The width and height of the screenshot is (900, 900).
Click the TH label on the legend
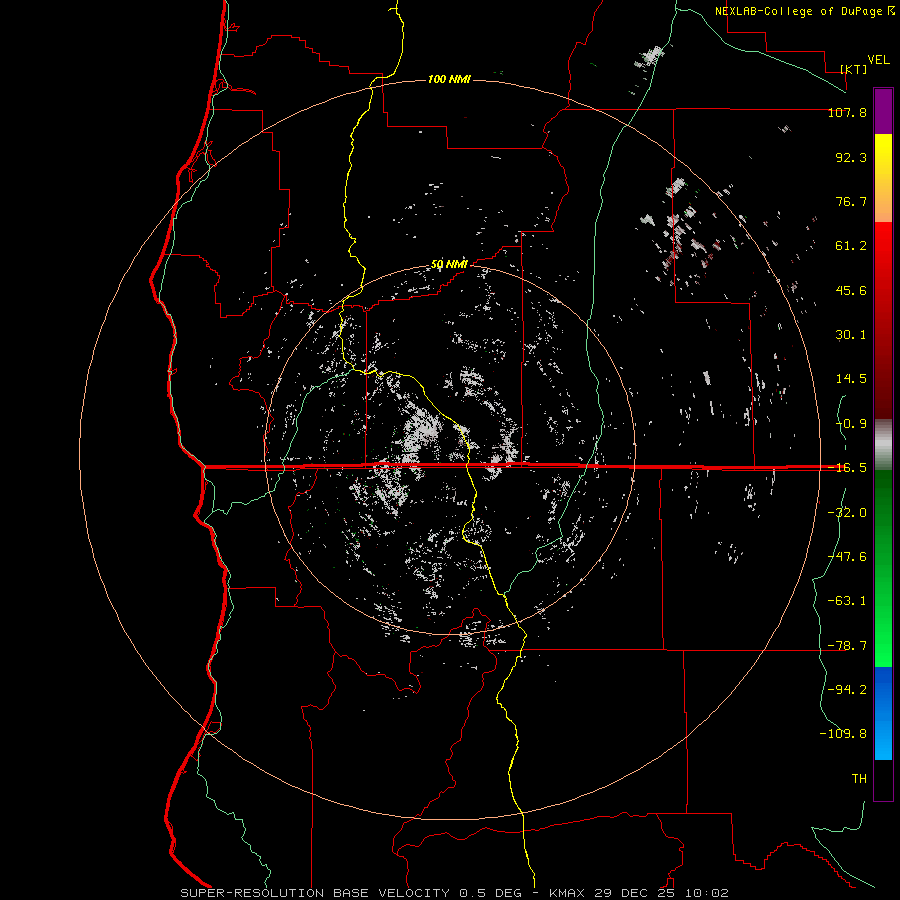pos(859,779)
